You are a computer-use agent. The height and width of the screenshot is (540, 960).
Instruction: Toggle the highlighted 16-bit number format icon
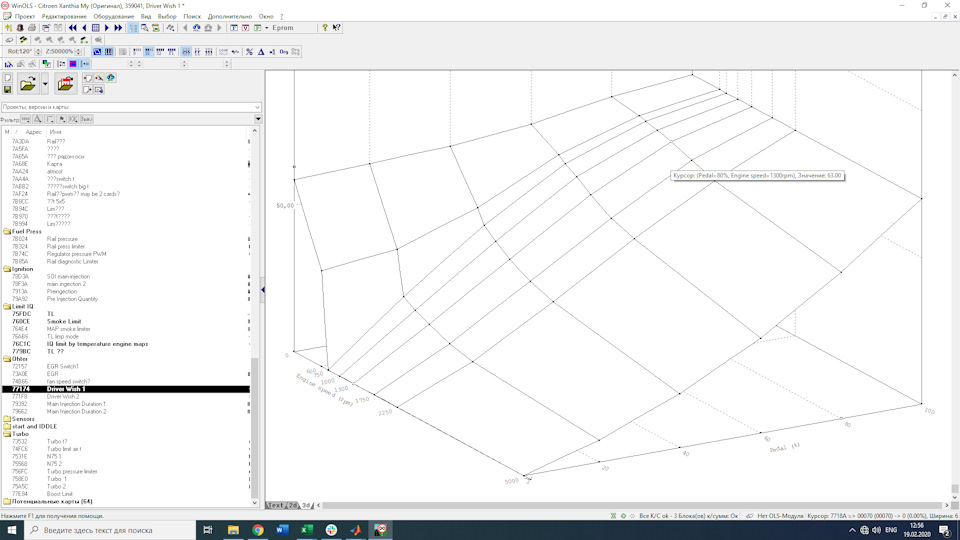pyautogui.click(x=149, y=52)
